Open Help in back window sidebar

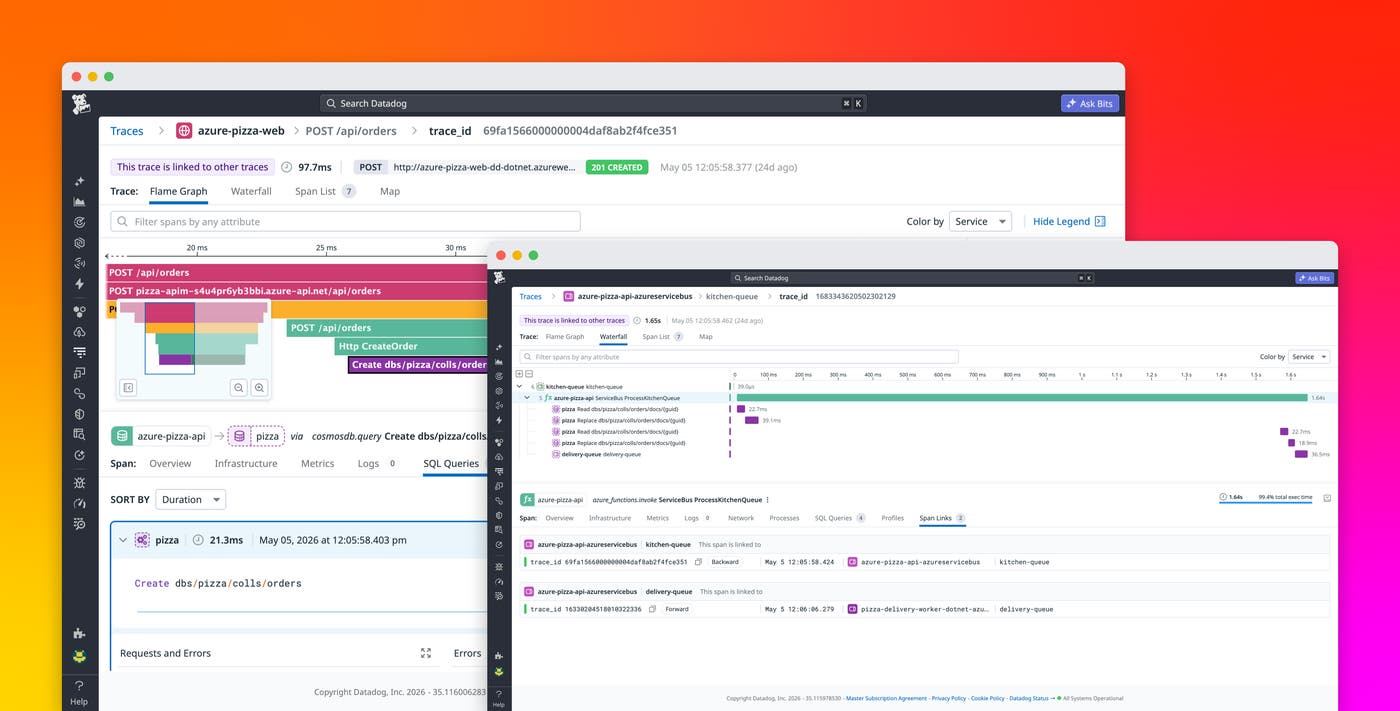[x=79, y=692]
